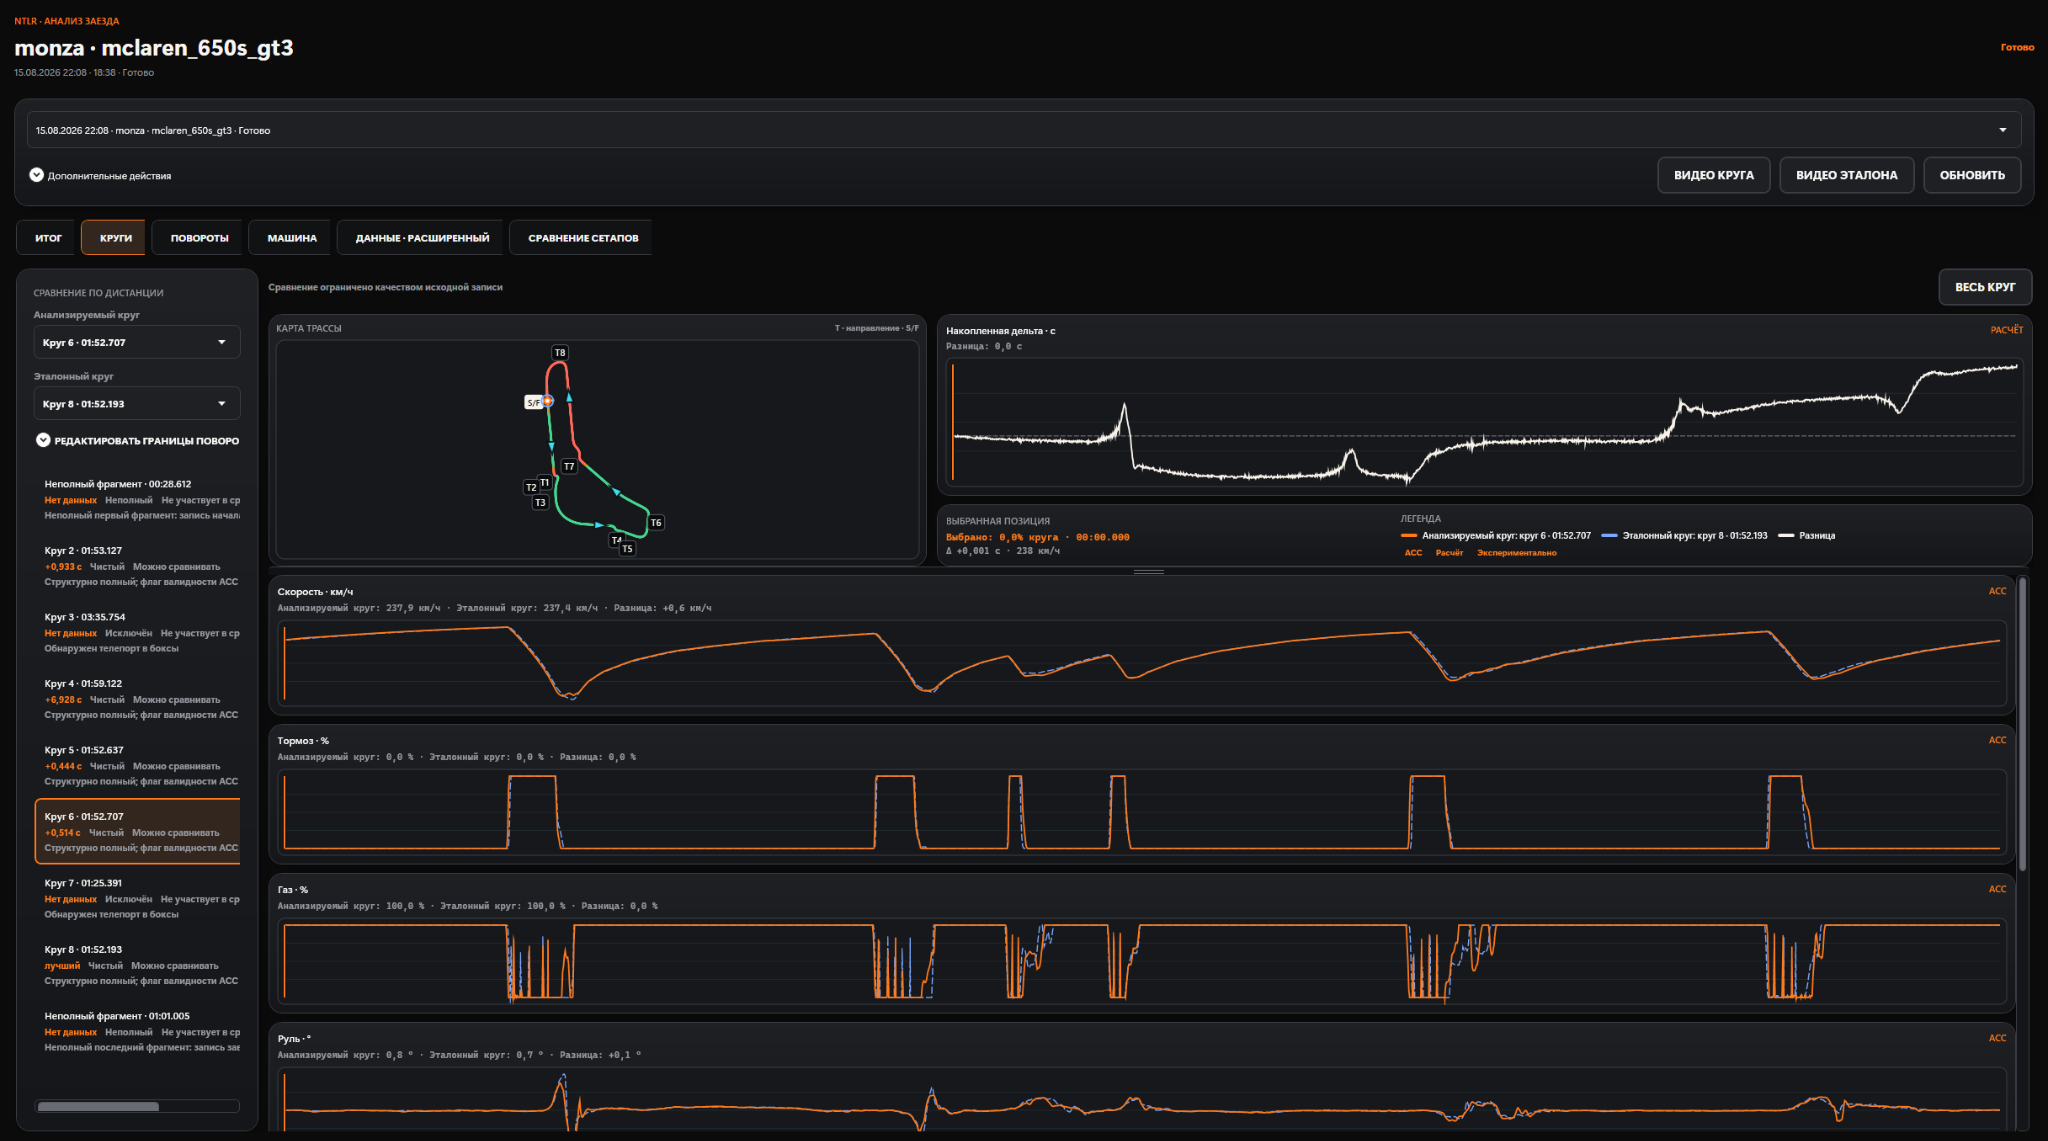
Task: Switch to ДАННЫЕ · РАСШИРЕННЫЙ tab
Action: [422, 238]
